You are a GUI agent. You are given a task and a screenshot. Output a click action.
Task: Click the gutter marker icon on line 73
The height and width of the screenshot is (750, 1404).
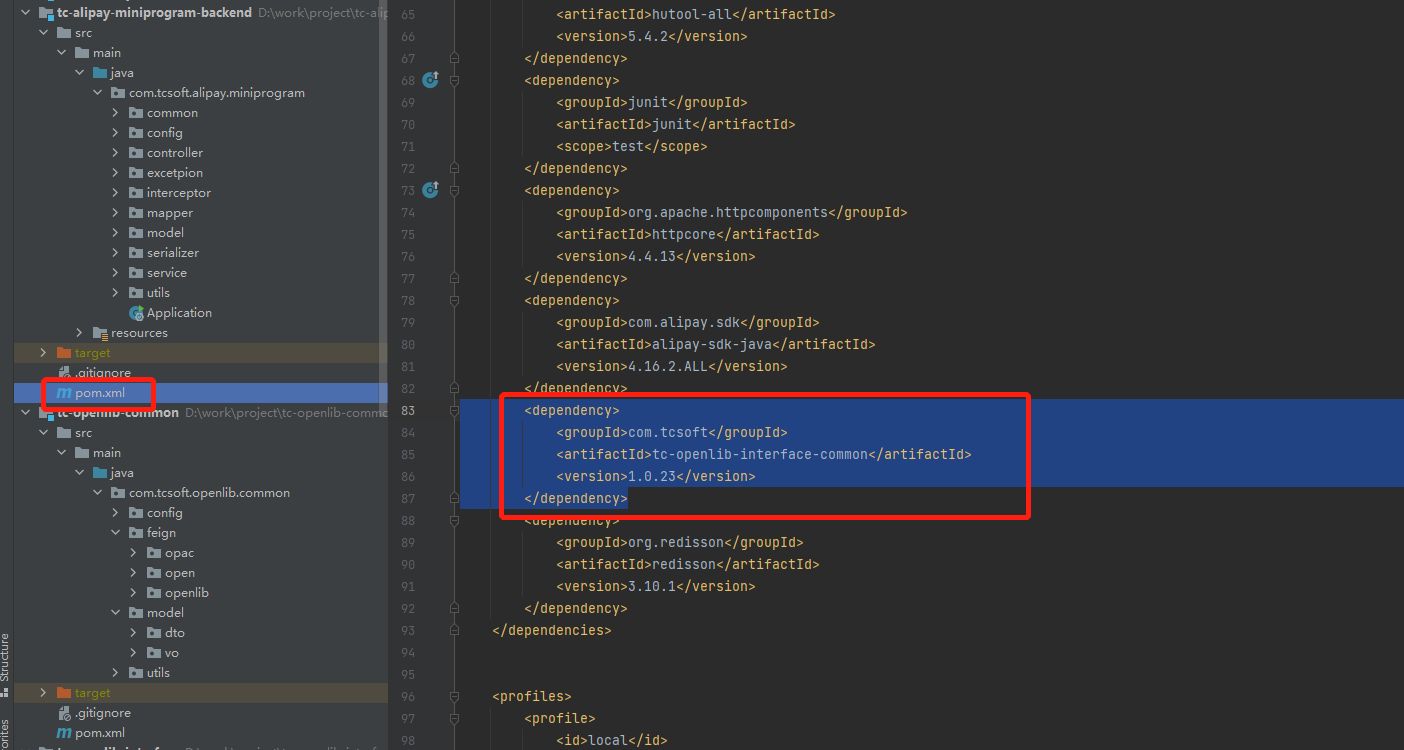tap(430, 190)
